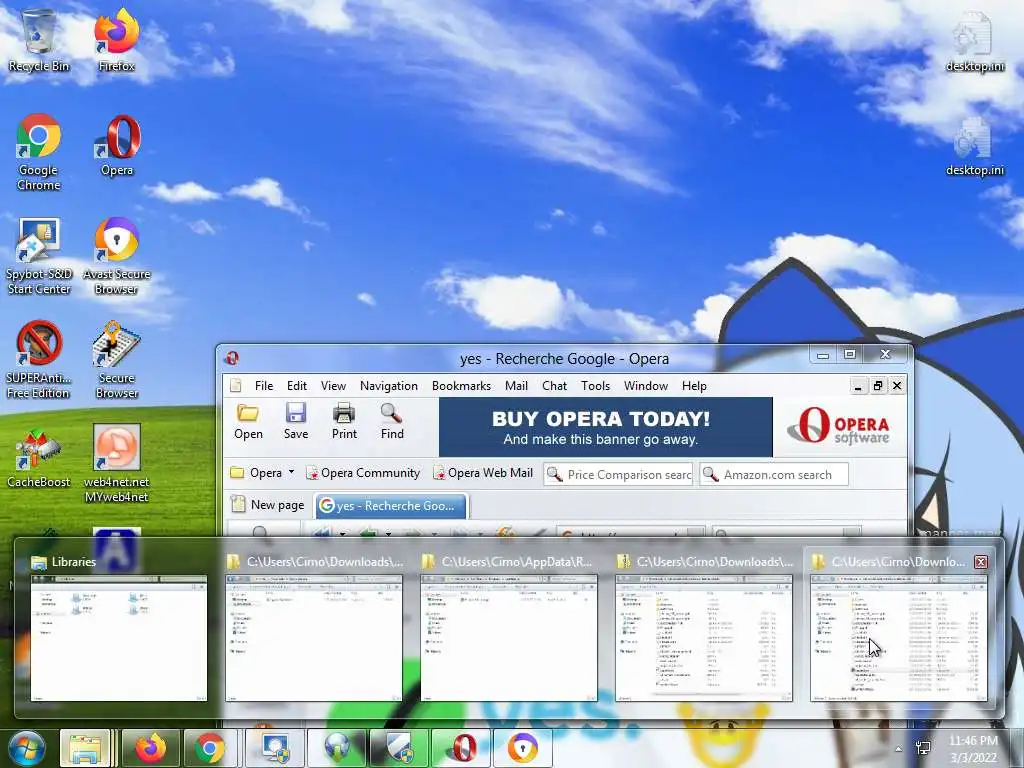Viewport: 1024px width, 768px height.
Task: Launch Firefox from the desktop shortcut
Action: click(x=116, y=40)
